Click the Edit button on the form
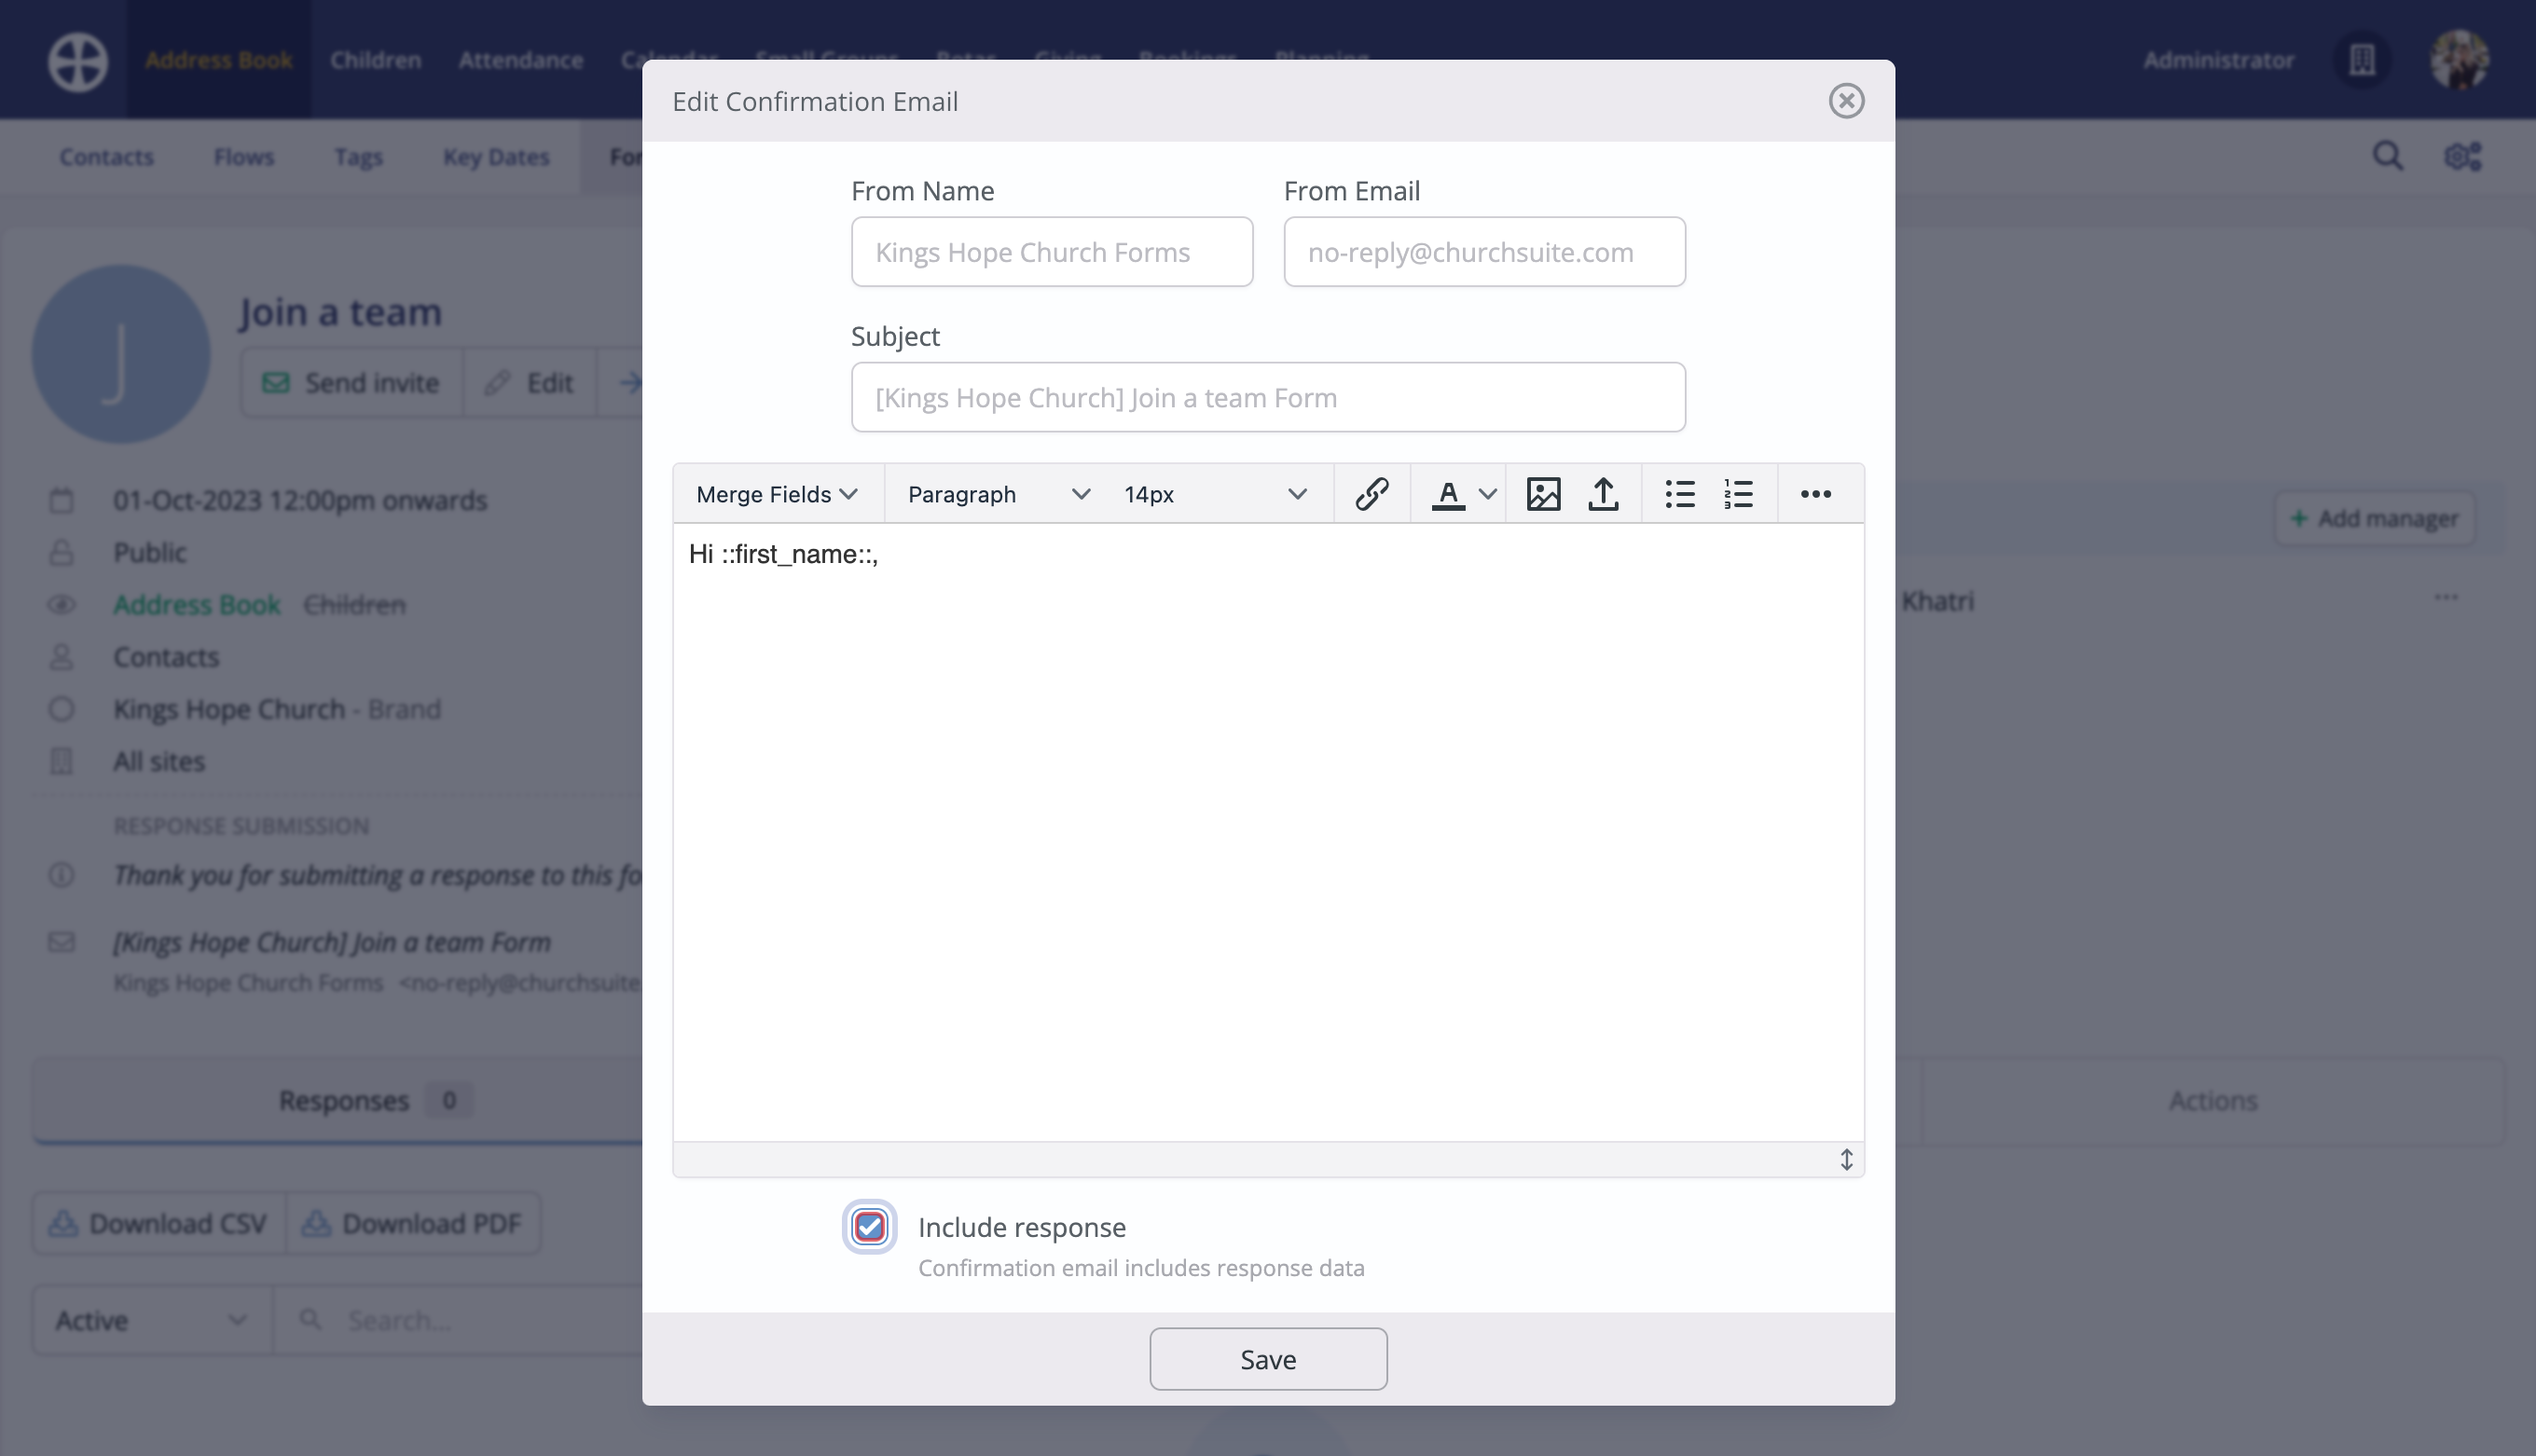This screenshot has width=2536, height=1456. 529,383
